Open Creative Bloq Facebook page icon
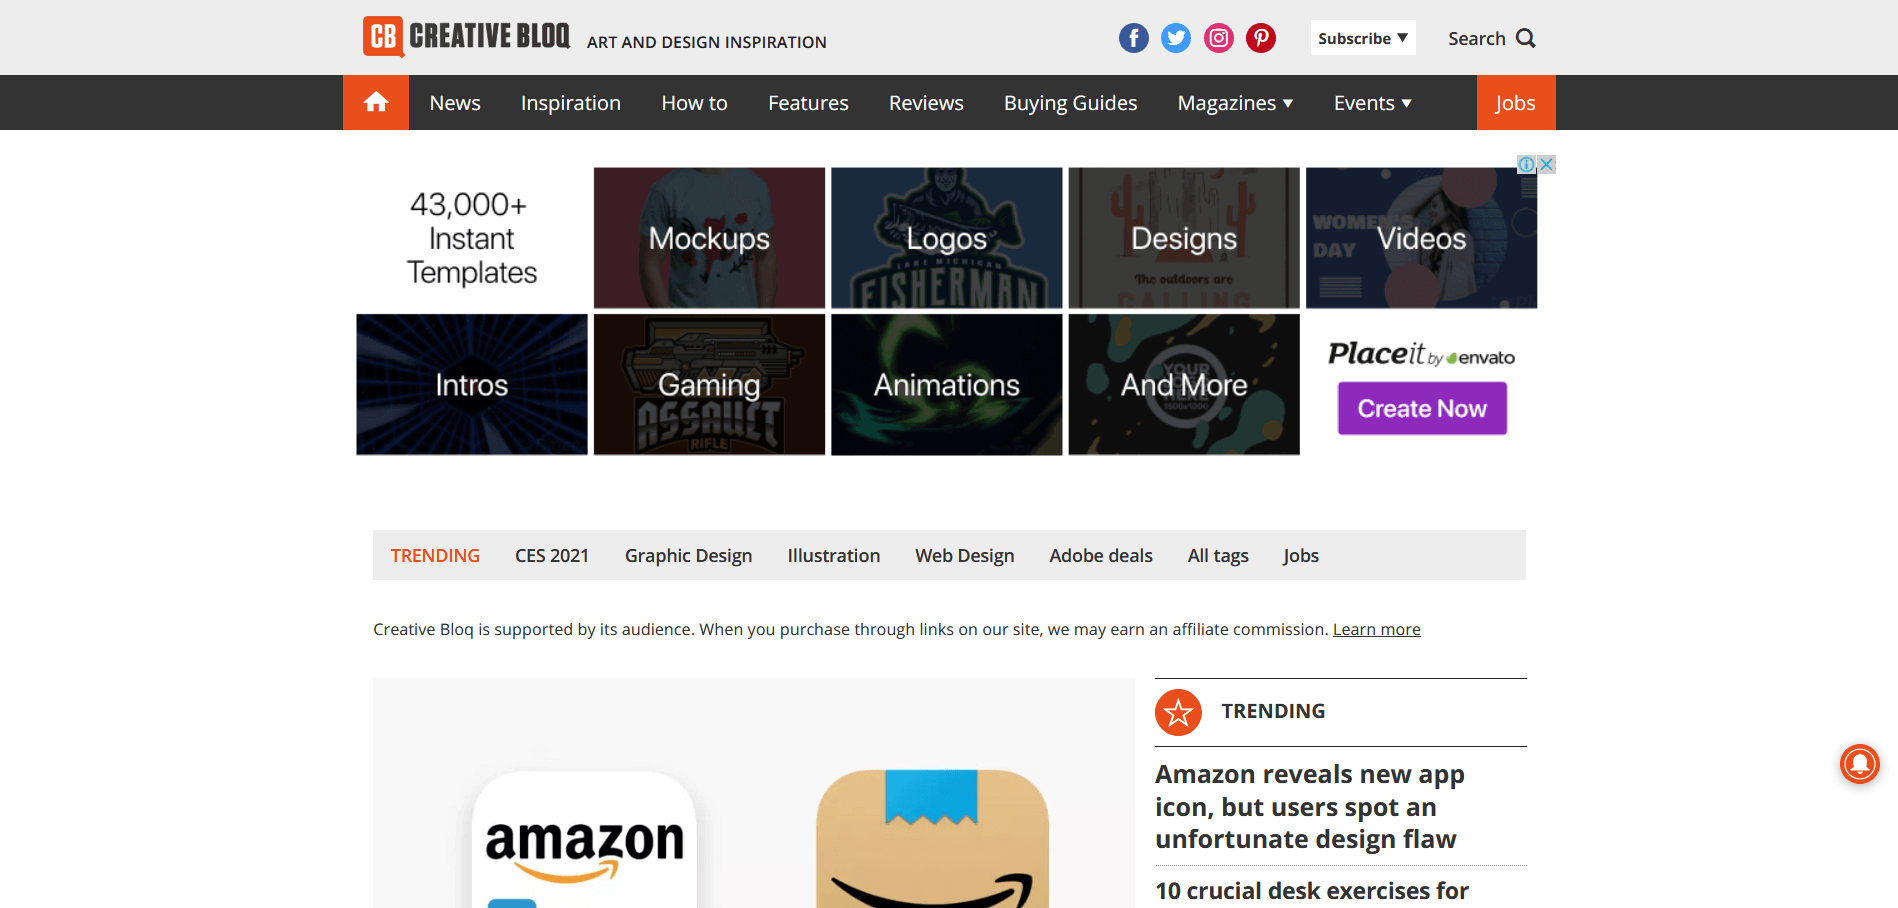The width and height of the screenshot is (1898, 908). pos(1133,38)
